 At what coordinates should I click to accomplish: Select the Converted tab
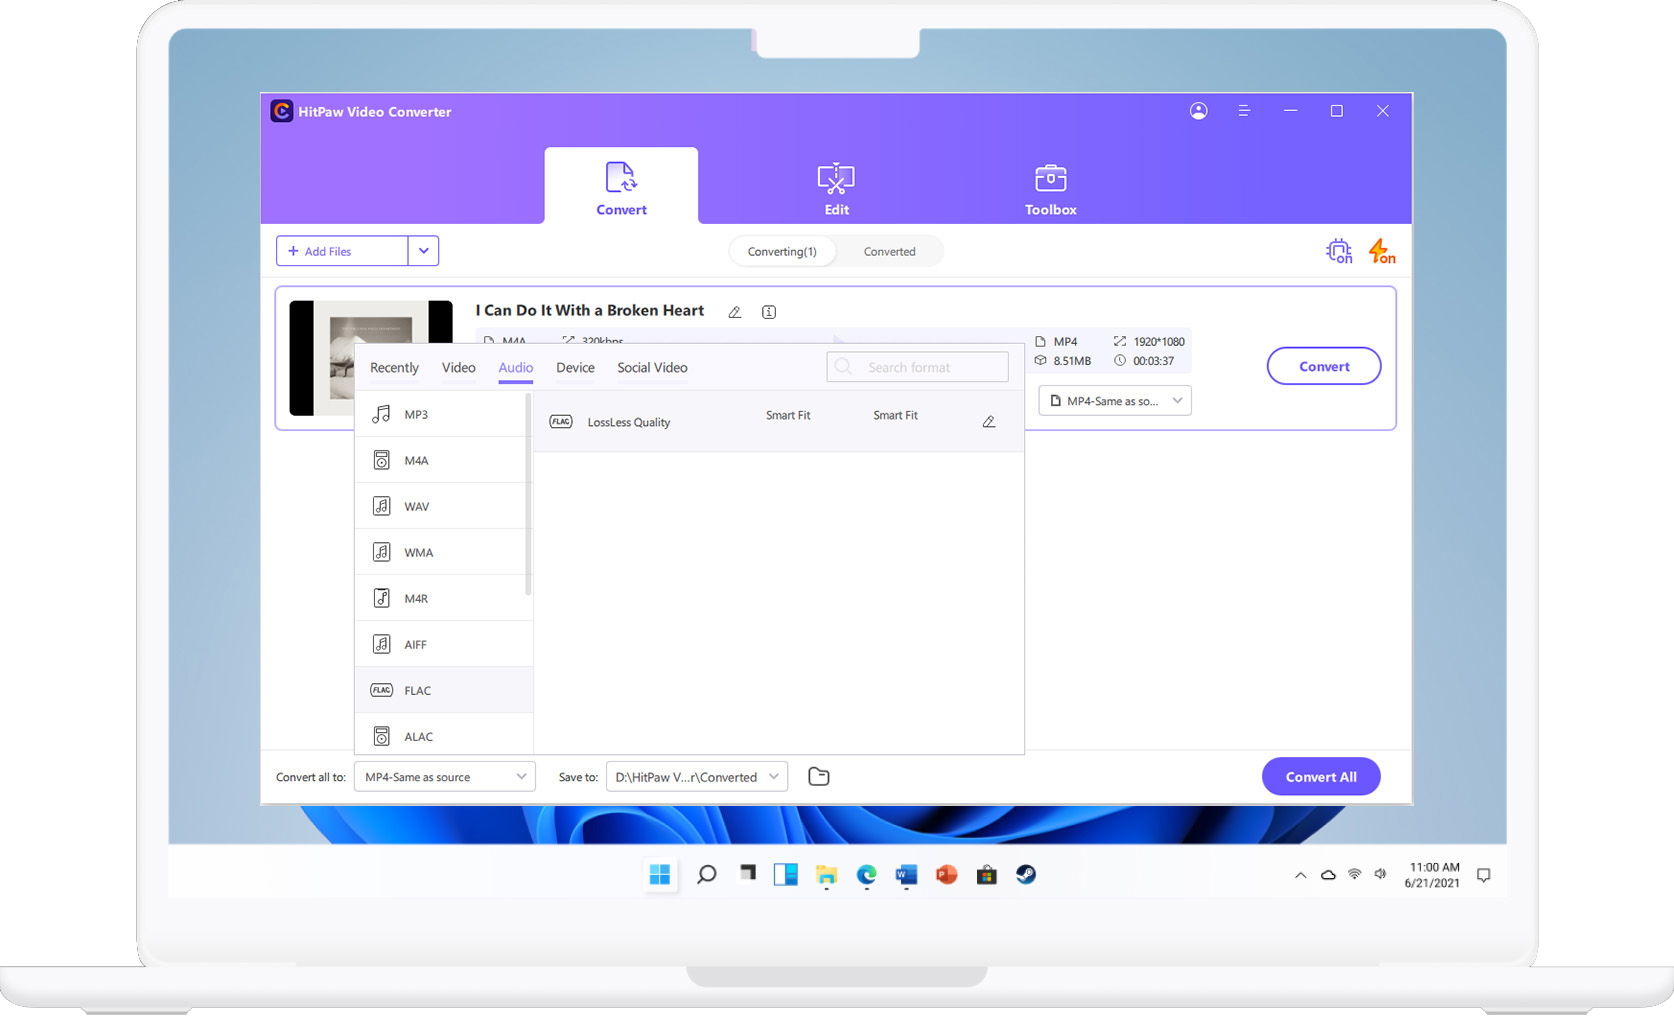[x=889, y=252]
